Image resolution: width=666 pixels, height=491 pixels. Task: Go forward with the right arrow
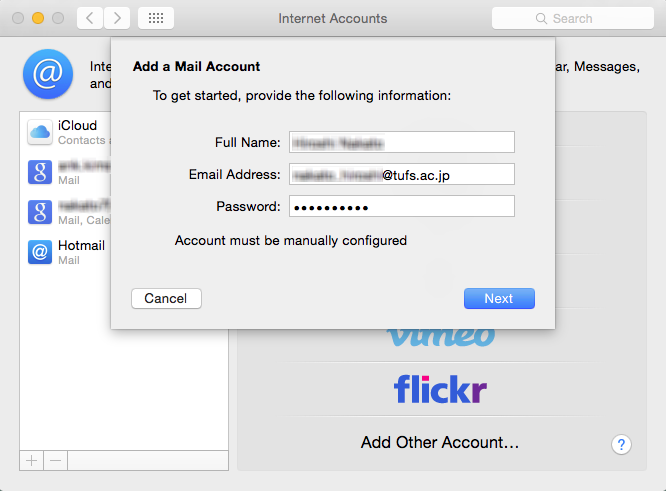[x=117, y=18]
